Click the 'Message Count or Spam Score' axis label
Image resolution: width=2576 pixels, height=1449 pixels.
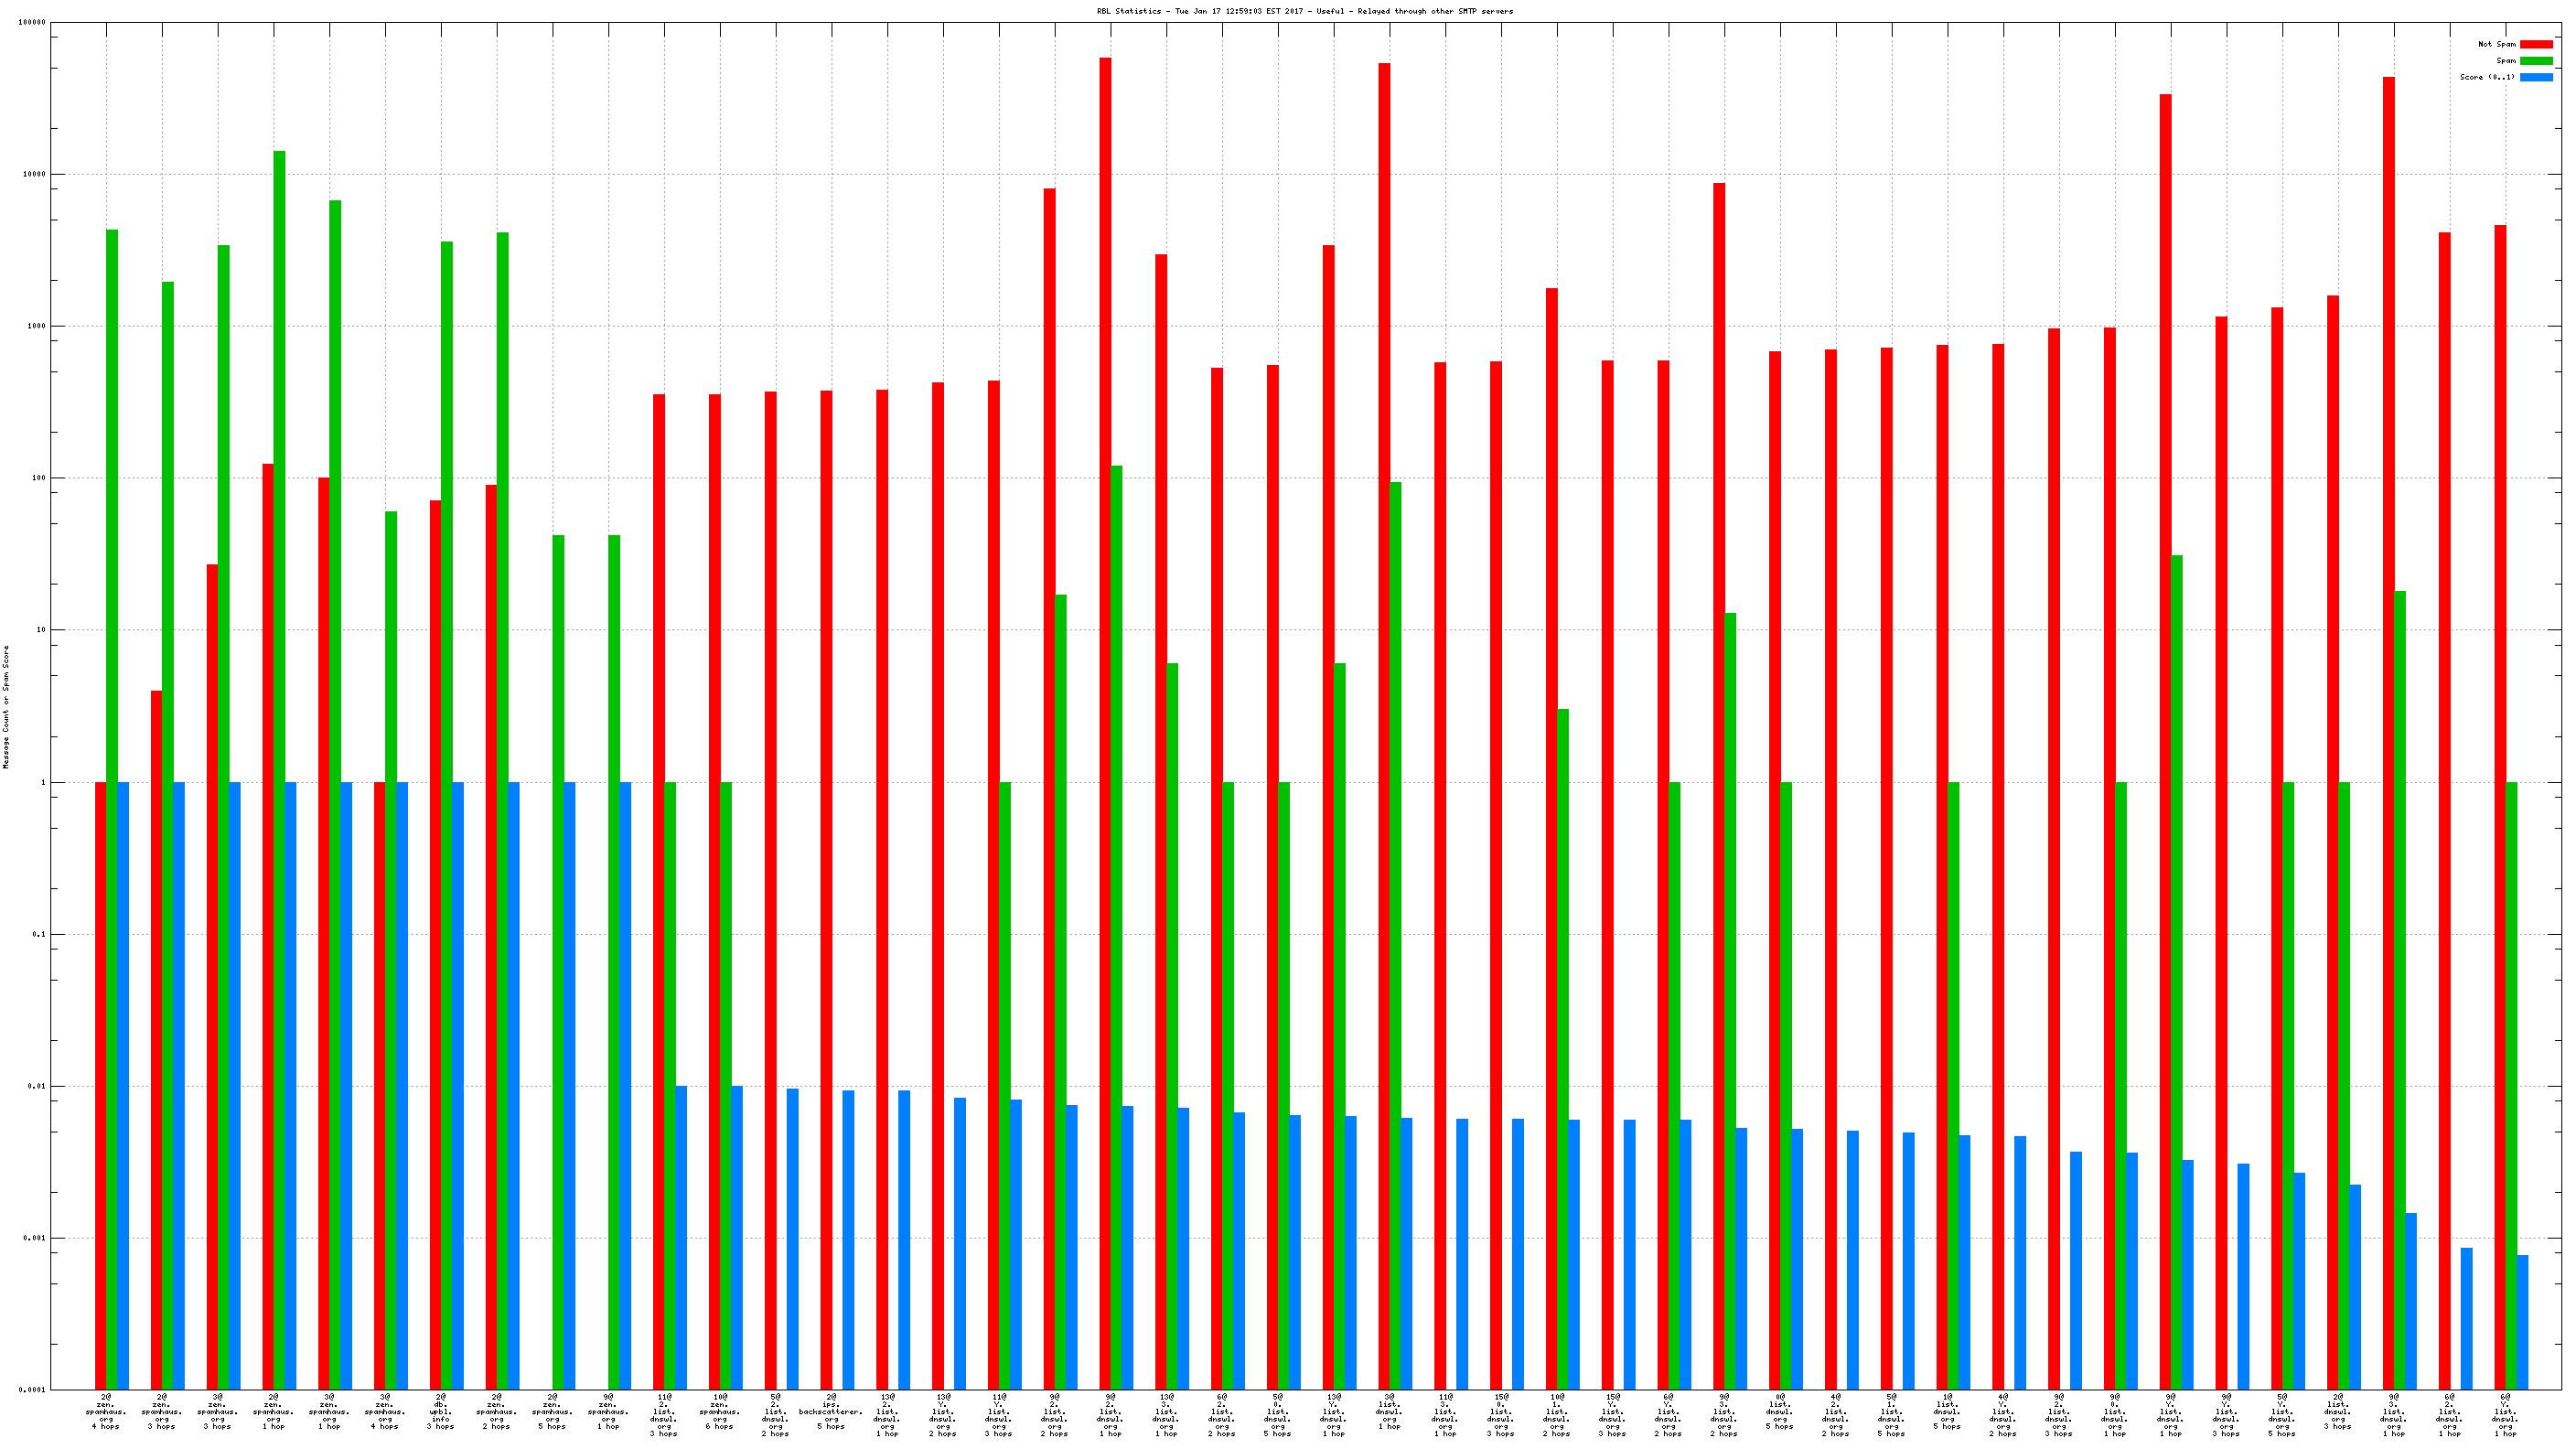point(6,706)
